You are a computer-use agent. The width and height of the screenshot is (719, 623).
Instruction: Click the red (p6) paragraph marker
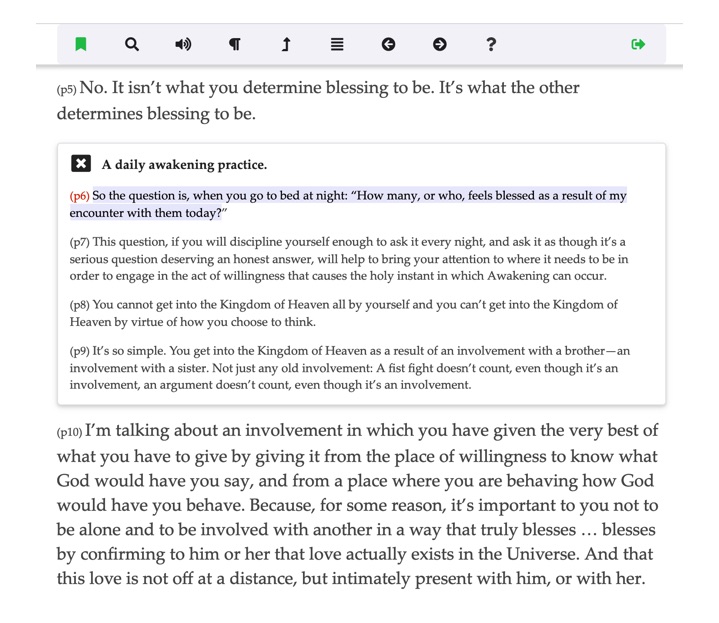click(79, 196)
